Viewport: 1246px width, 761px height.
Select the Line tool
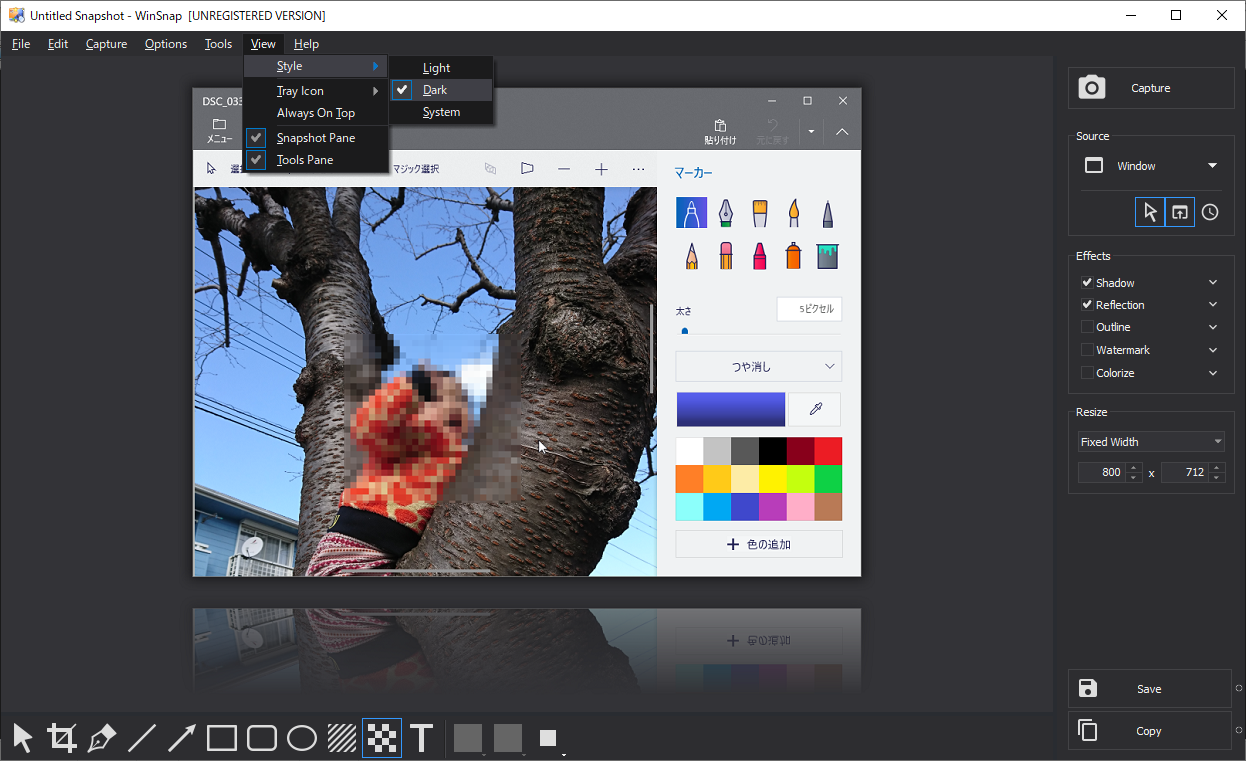pos(142,739)
